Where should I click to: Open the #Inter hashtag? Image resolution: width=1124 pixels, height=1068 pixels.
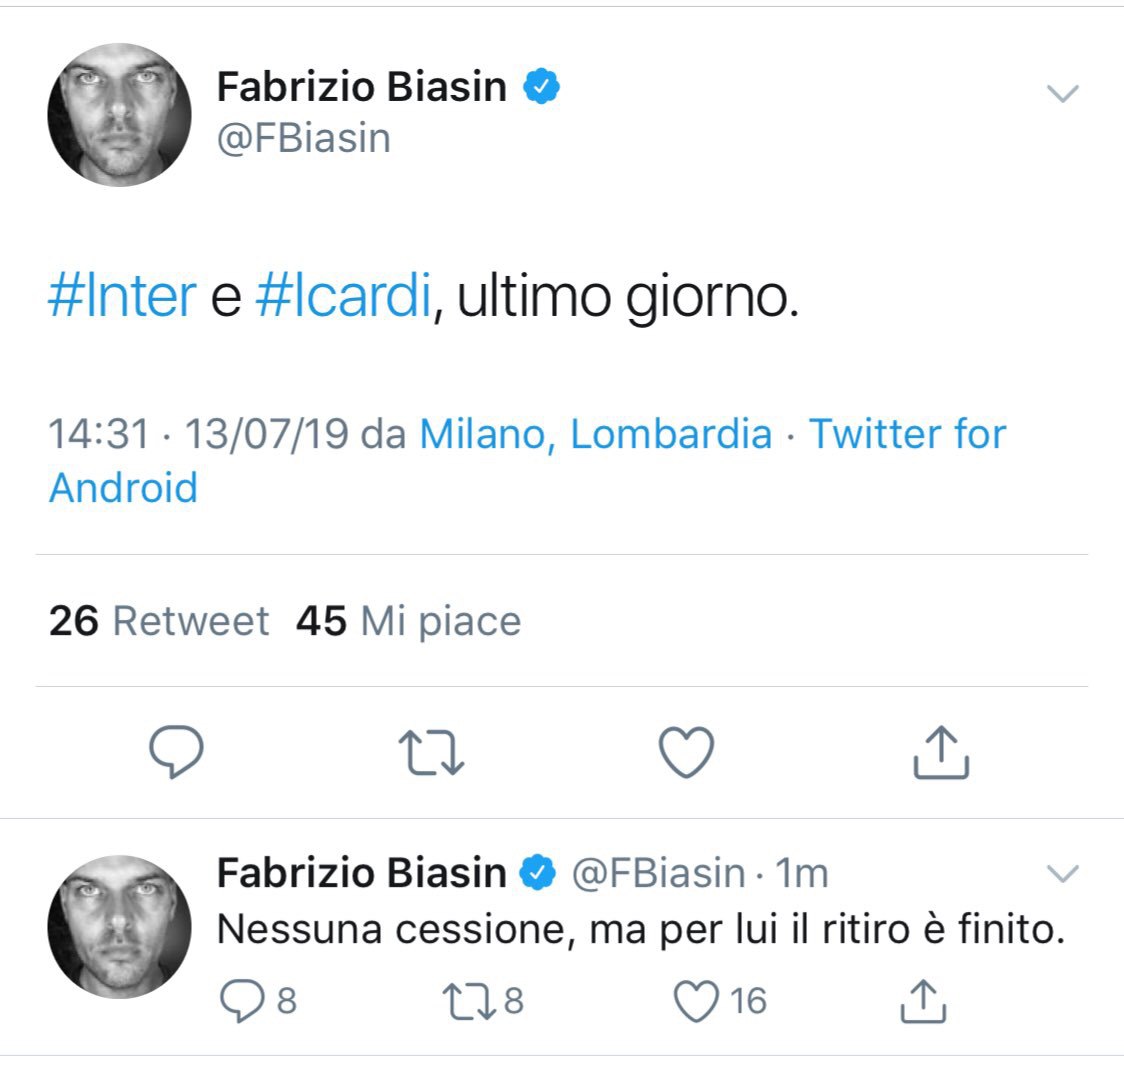(x=122, y=297)
